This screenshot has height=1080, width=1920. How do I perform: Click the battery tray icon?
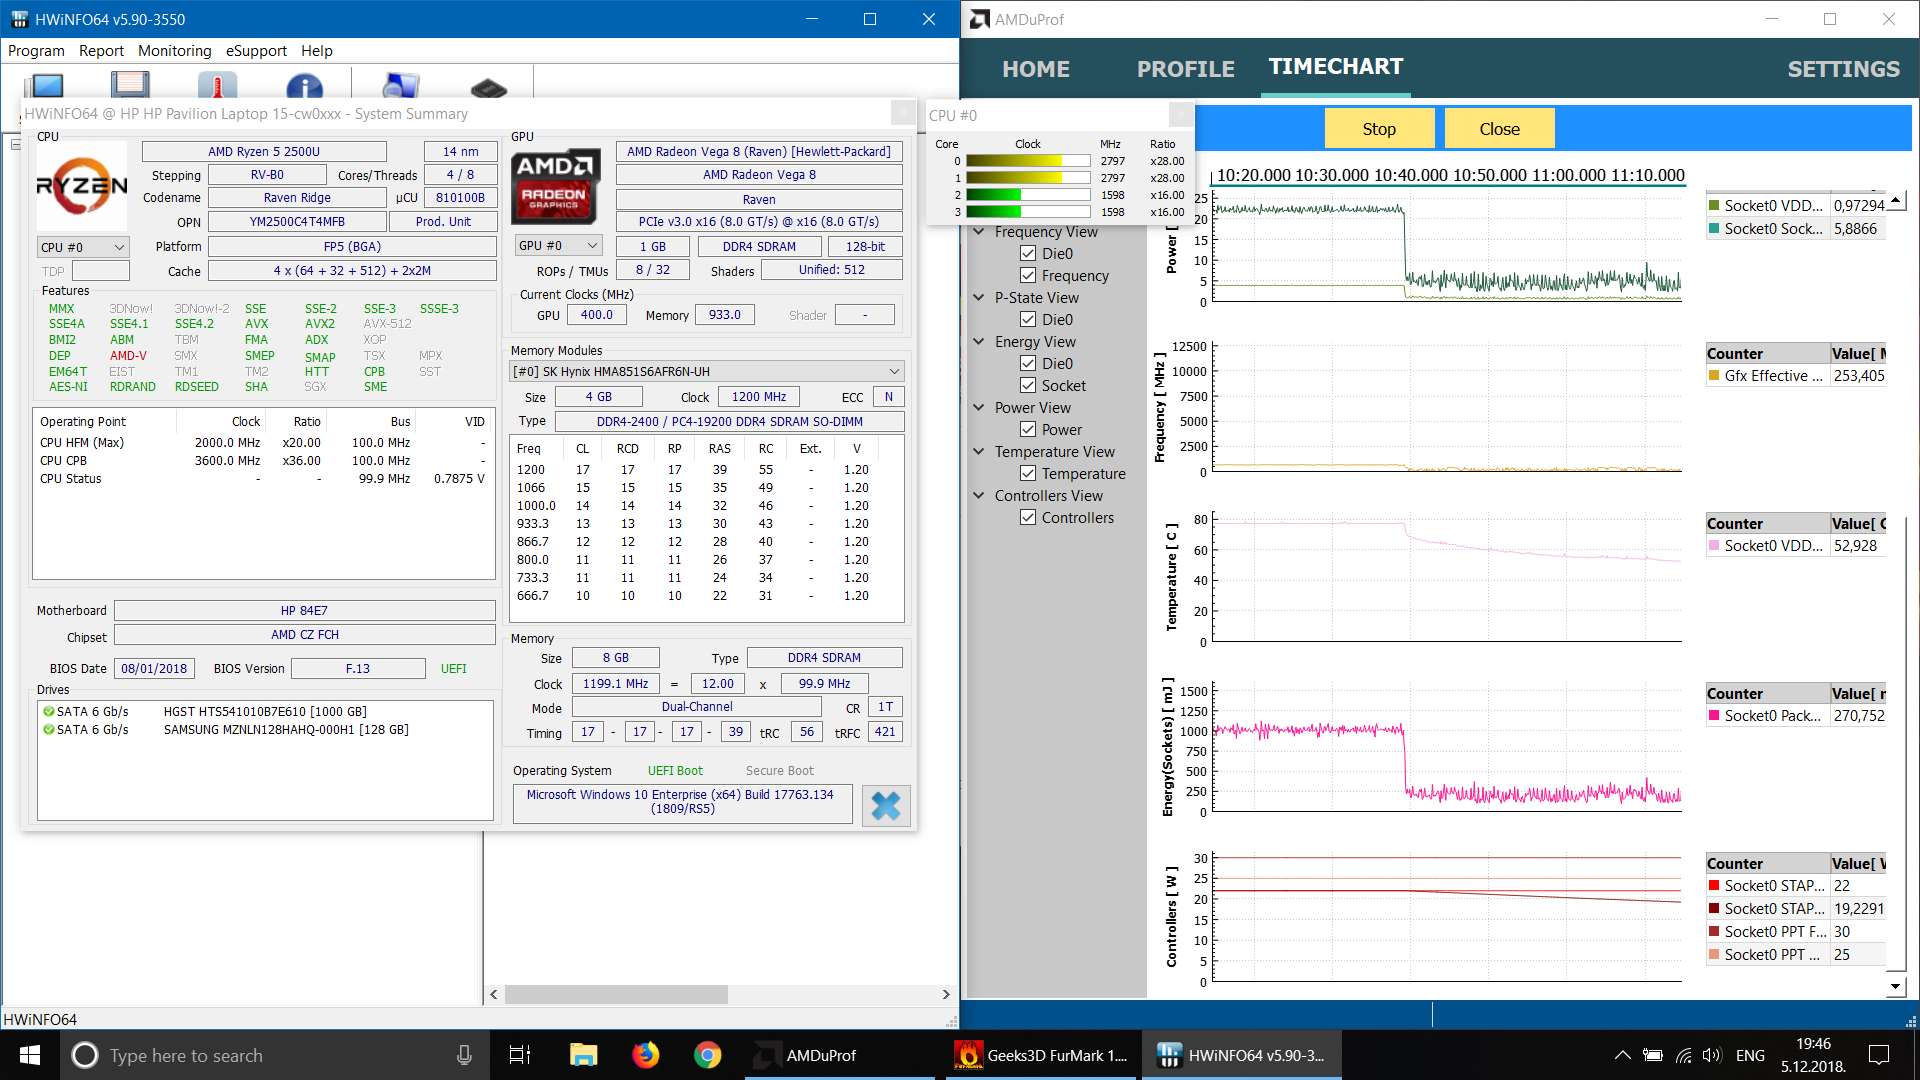click(1653, 1055)
